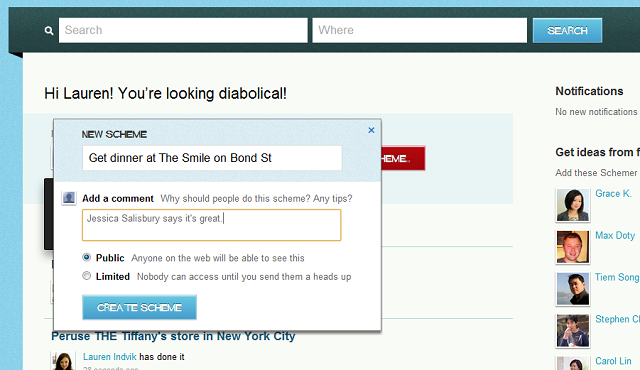Click Max Doty's profile photo
The width and height of the screenshot is (640, 370).
(x=573, y=247)
